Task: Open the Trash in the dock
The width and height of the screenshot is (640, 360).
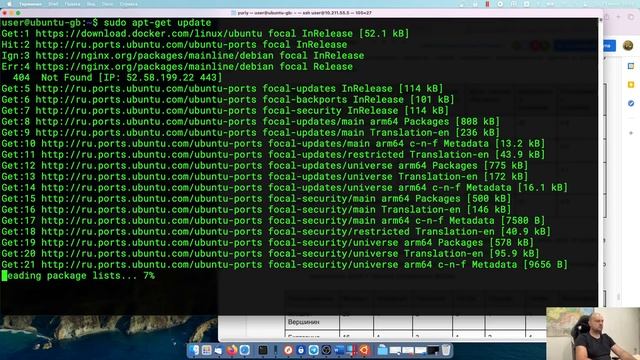Action: (446, 350)
